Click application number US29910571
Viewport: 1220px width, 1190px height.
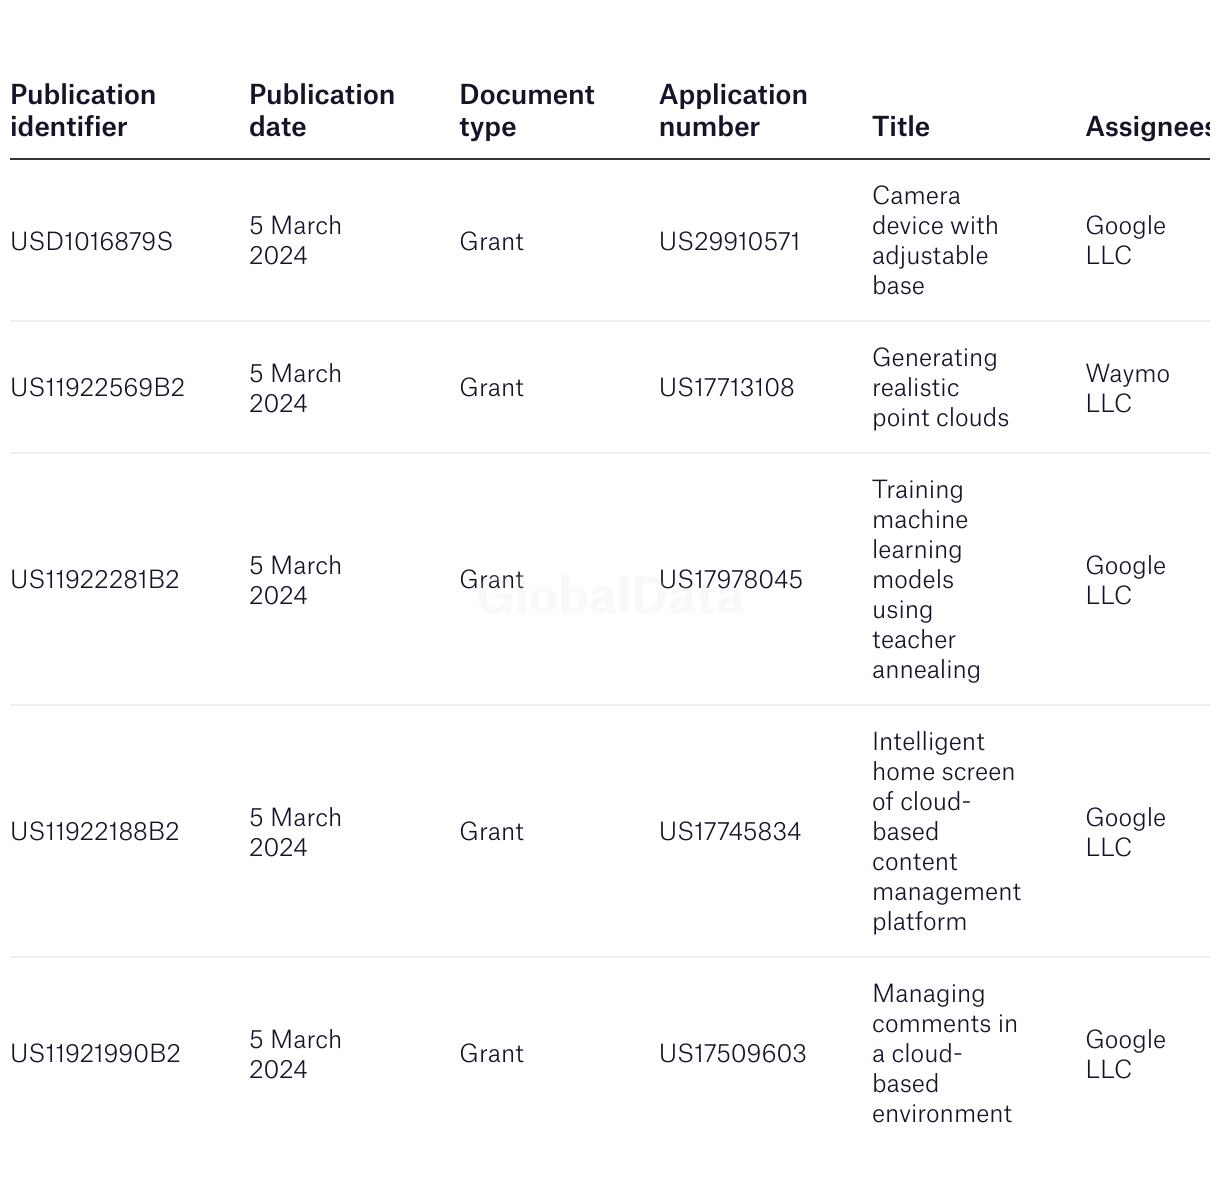tap(729, 242)
